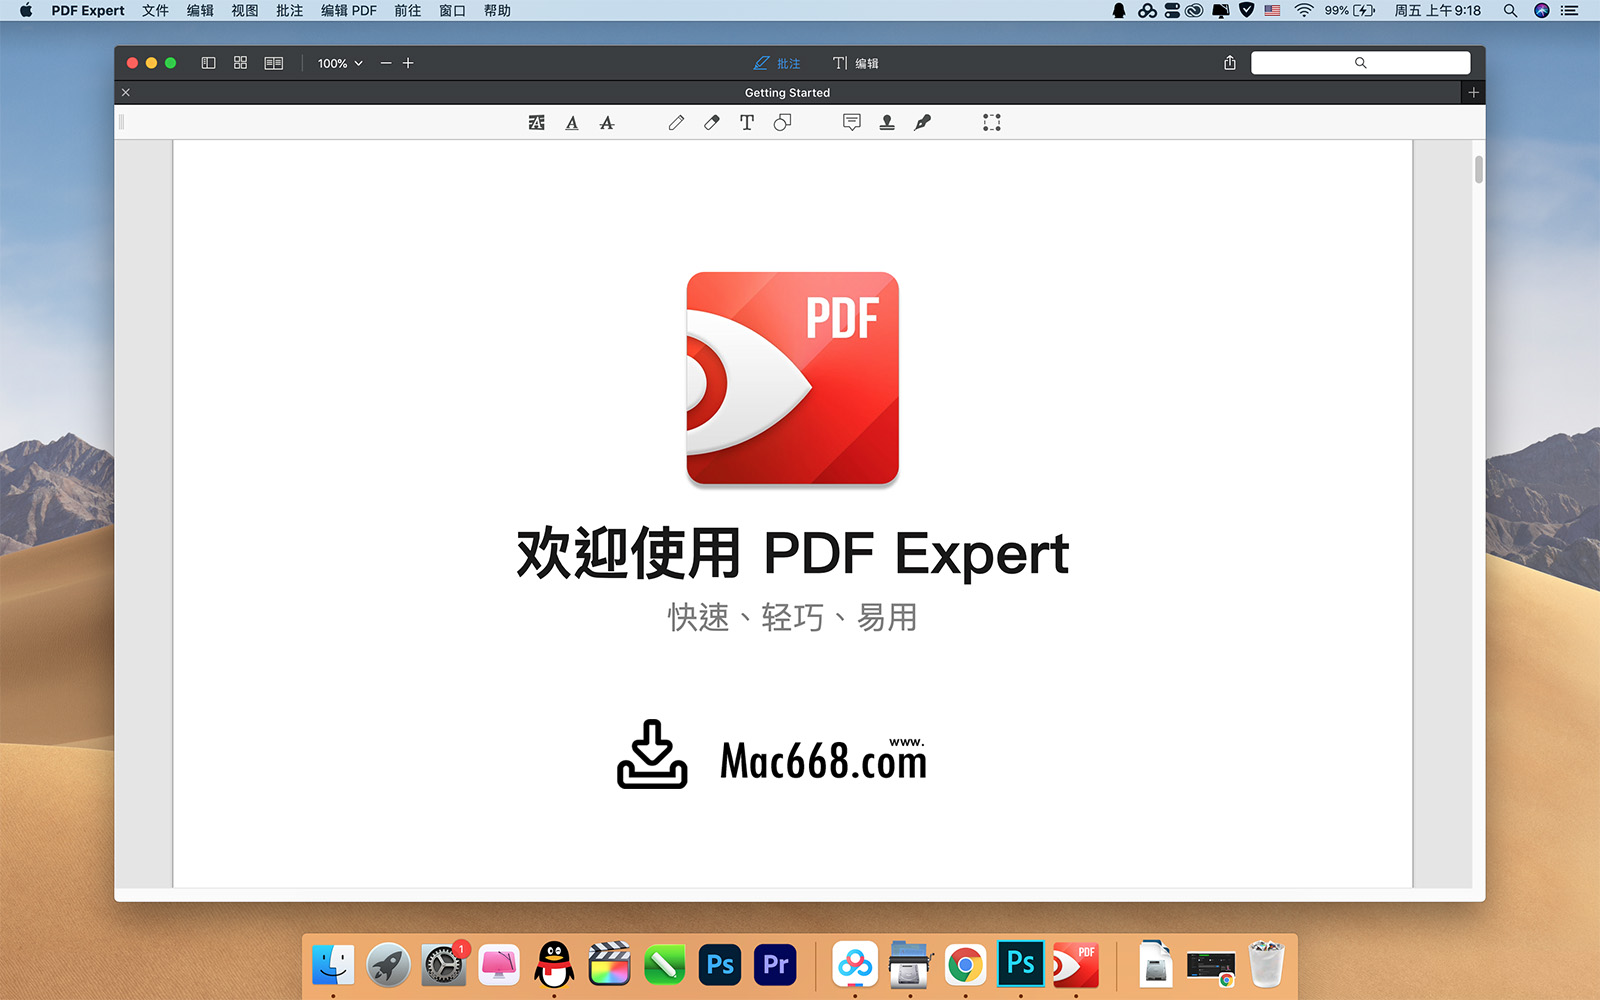Select the eraser tool
The height and width of the screenshot is (1000, 1600).
[x=712, y=123]
